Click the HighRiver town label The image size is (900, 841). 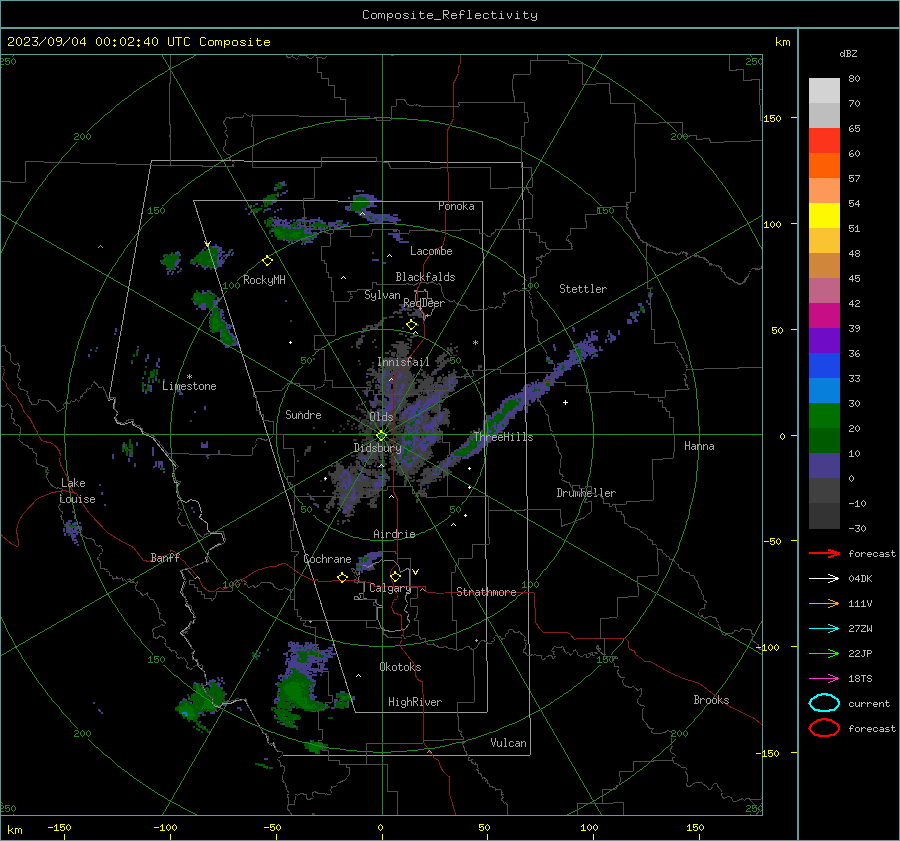pos(415,702)
